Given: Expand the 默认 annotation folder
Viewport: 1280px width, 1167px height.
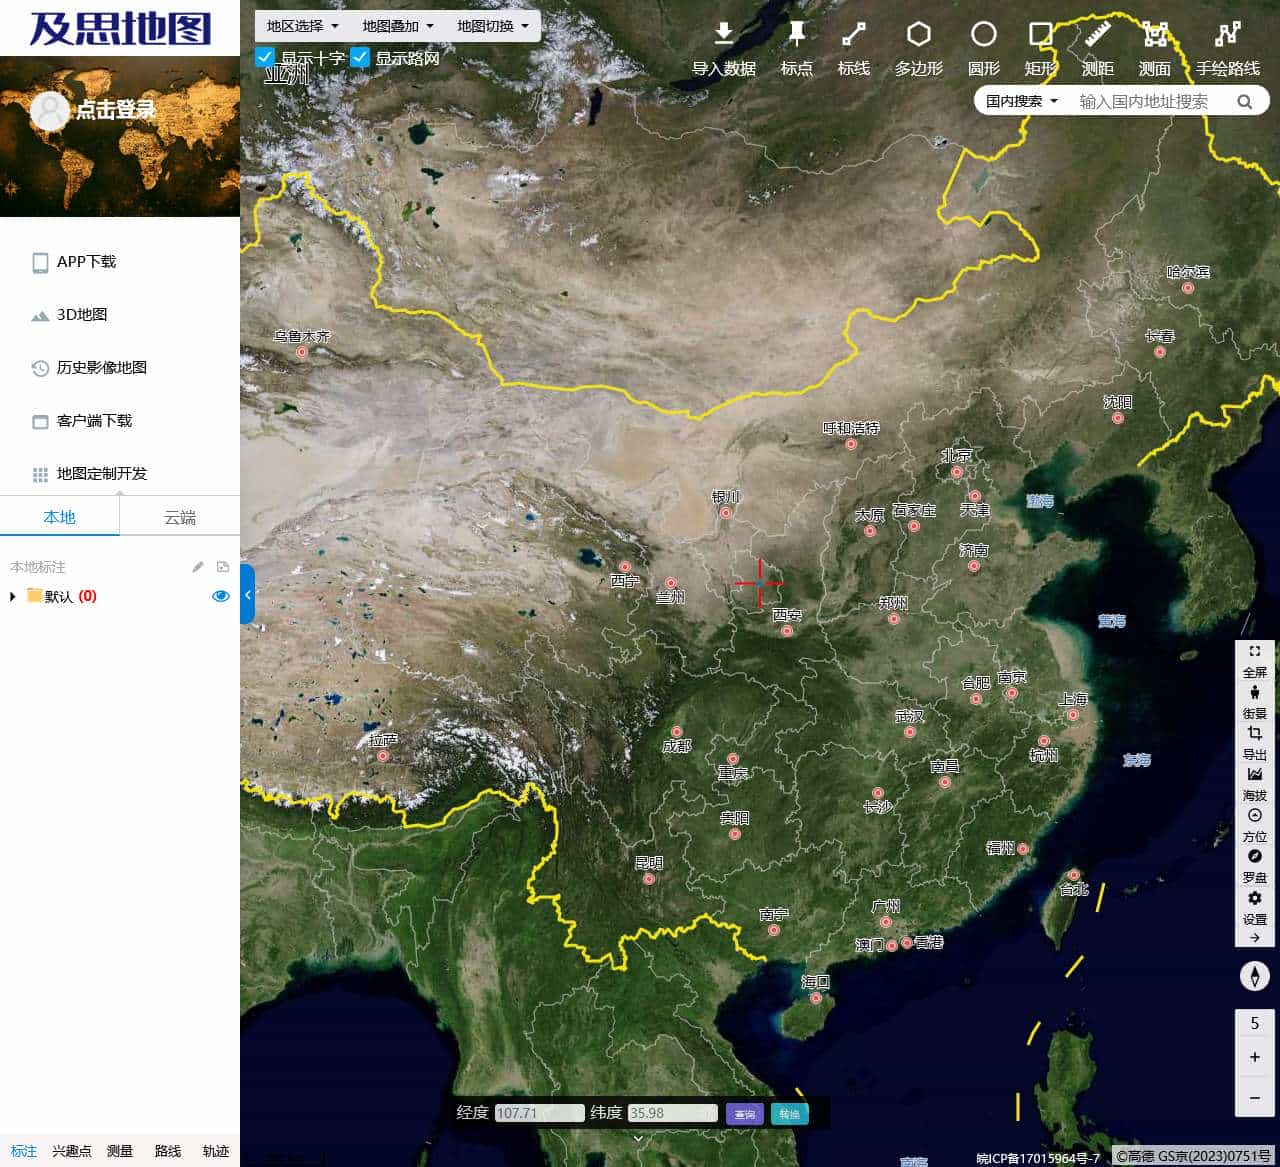Looking at the screenshot, I should coord(11,595).
